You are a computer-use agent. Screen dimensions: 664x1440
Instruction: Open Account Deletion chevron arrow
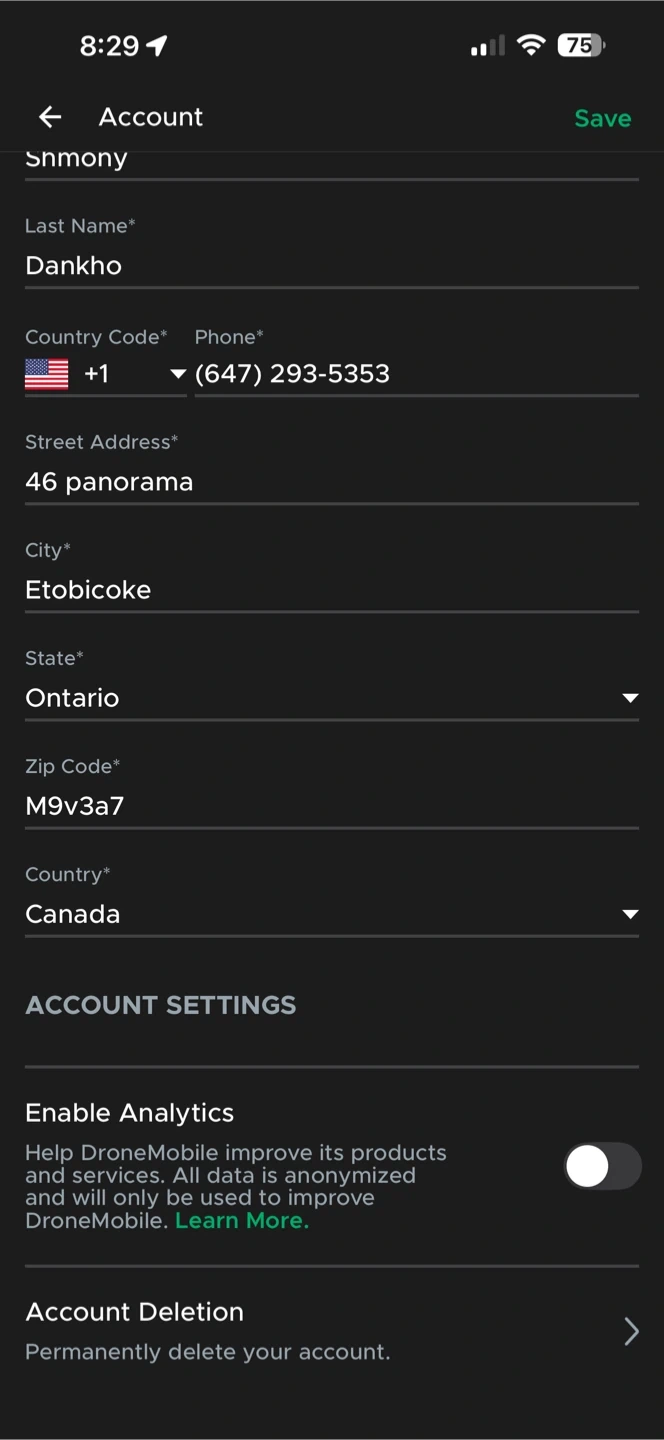coord(631,1331)
